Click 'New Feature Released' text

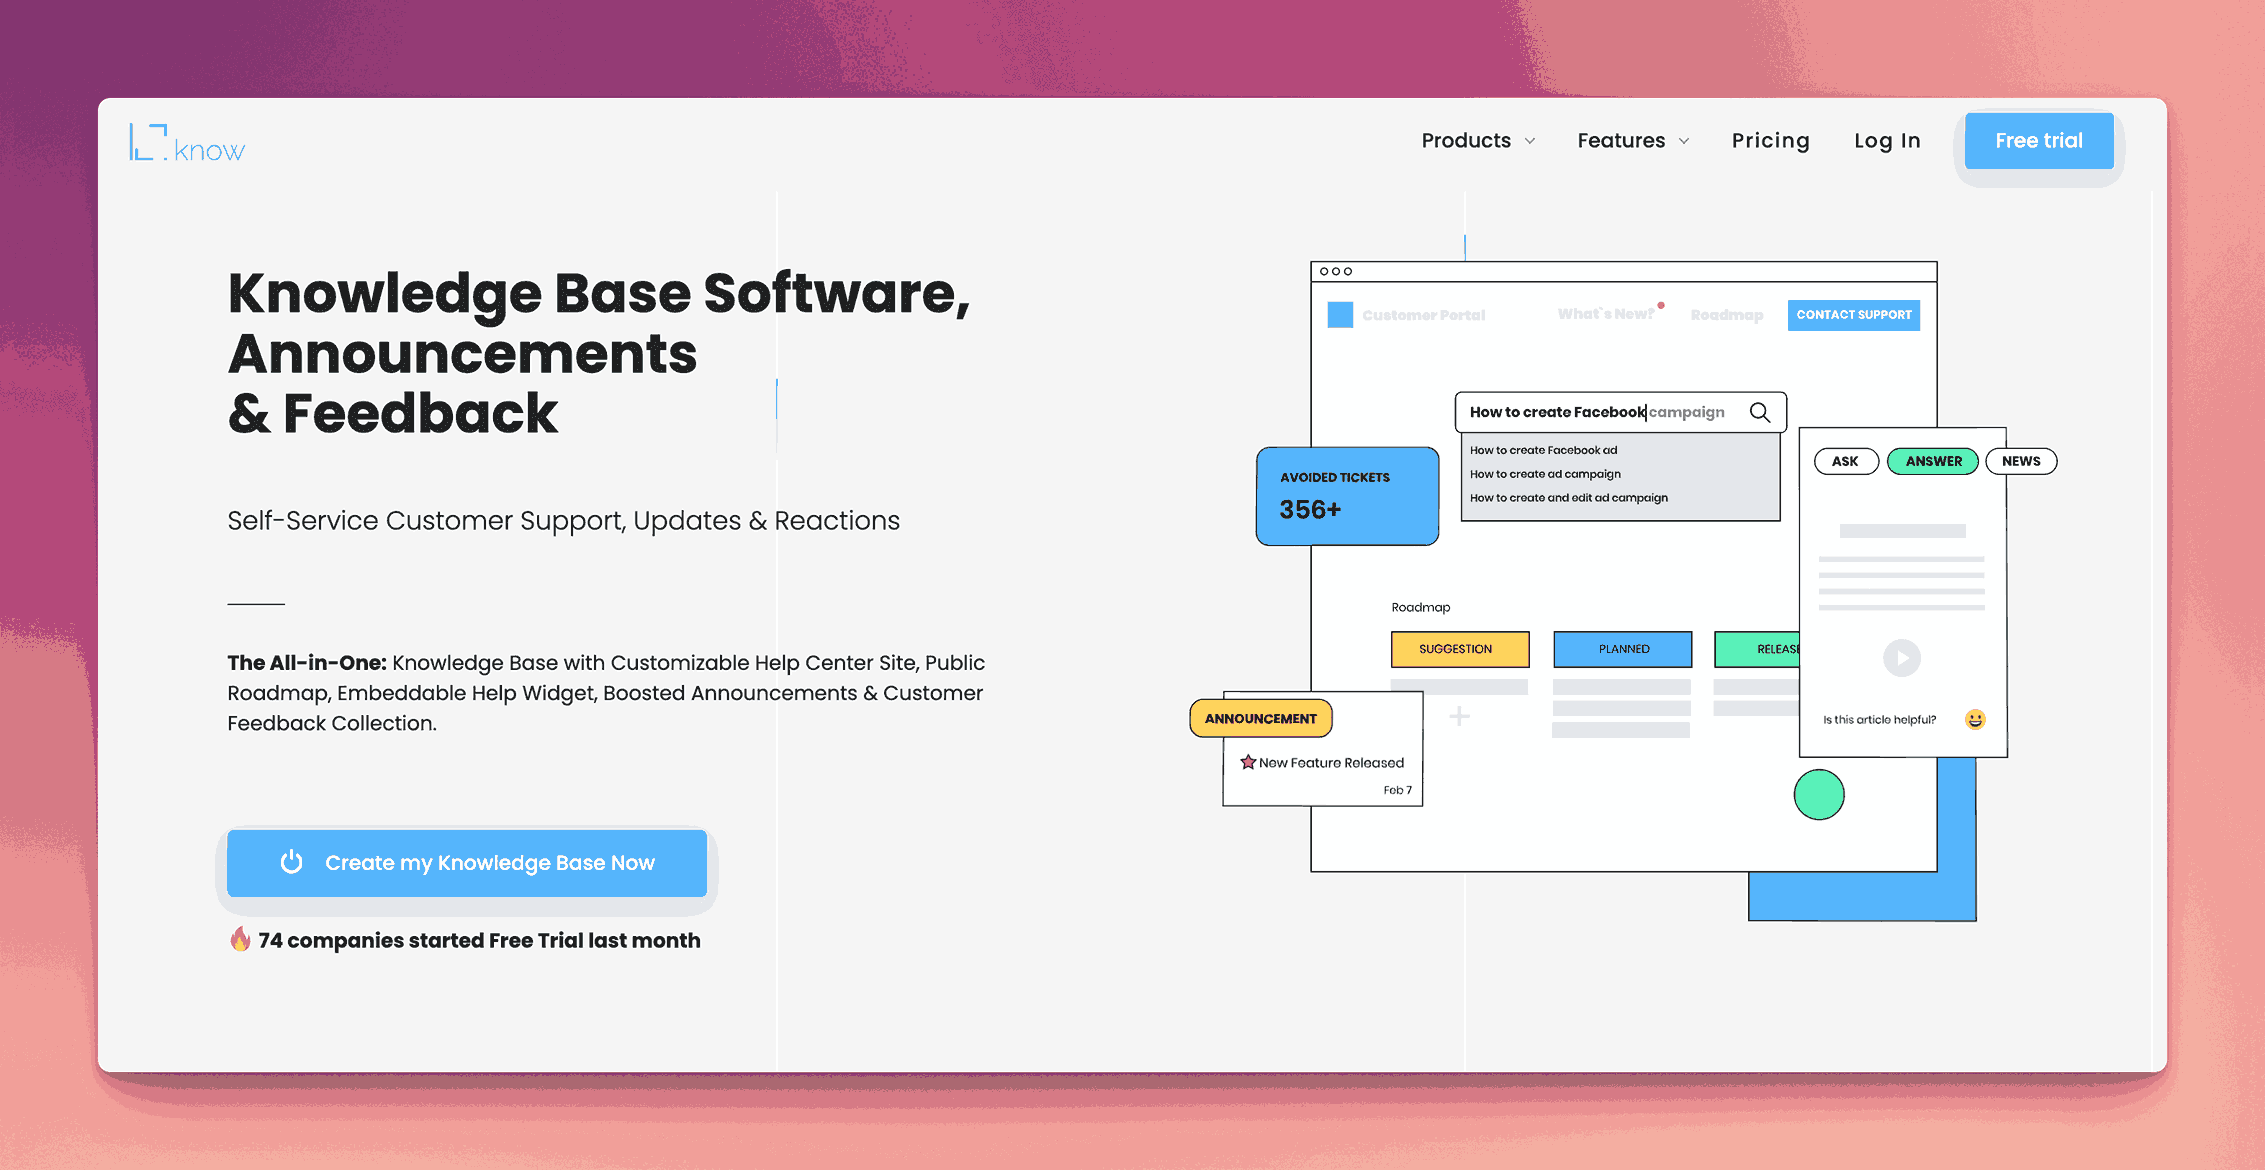[x=1332, y=763]
